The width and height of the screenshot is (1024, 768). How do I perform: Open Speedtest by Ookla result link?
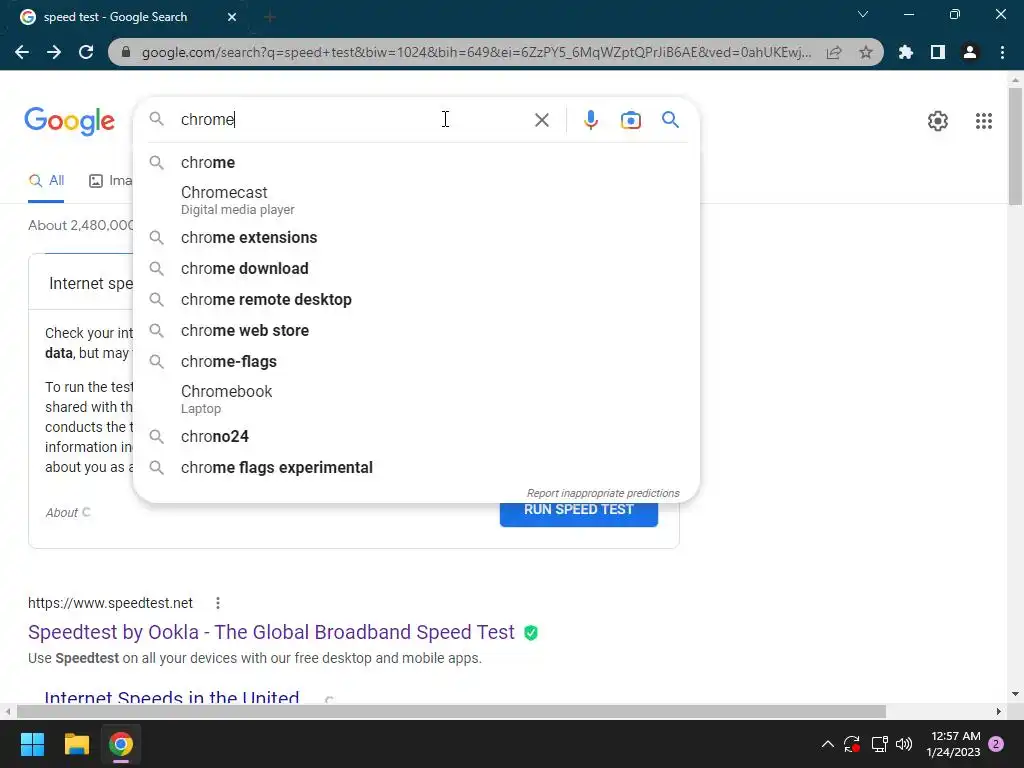pos(271,632)
